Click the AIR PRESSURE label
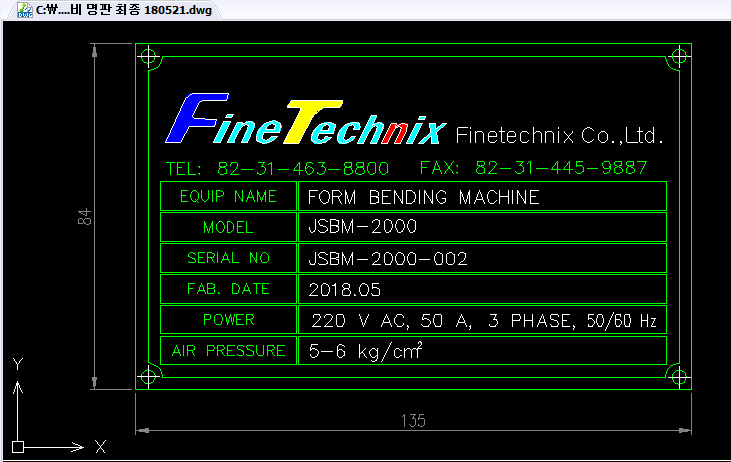The height and width of the screenshot is (462, 731). click(228, 351)
